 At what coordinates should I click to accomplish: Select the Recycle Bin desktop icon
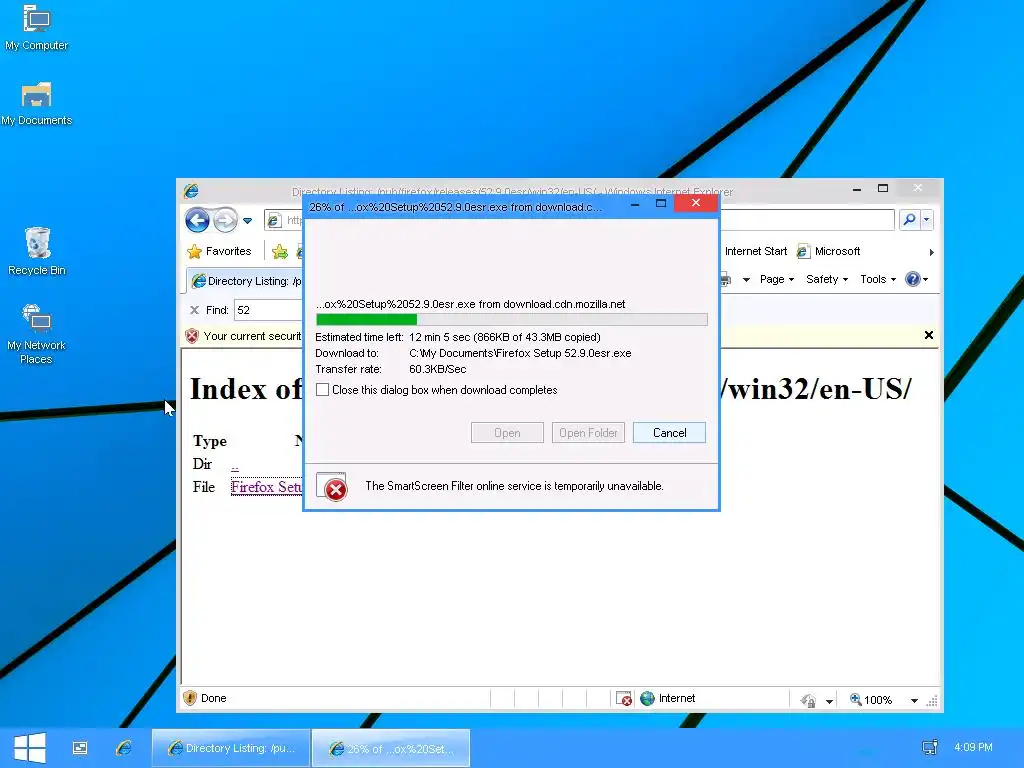coord(37,251)
